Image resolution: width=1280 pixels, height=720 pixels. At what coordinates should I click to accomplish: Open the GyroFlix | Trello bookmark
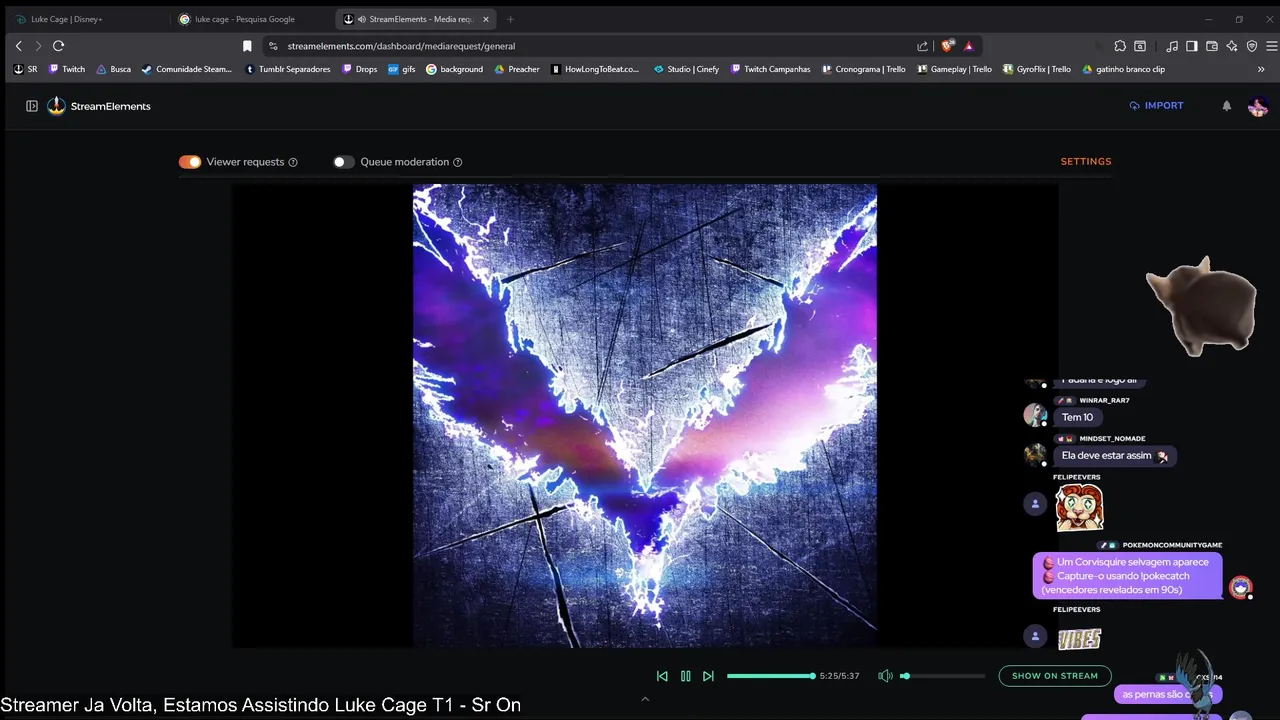[1037, 70]
